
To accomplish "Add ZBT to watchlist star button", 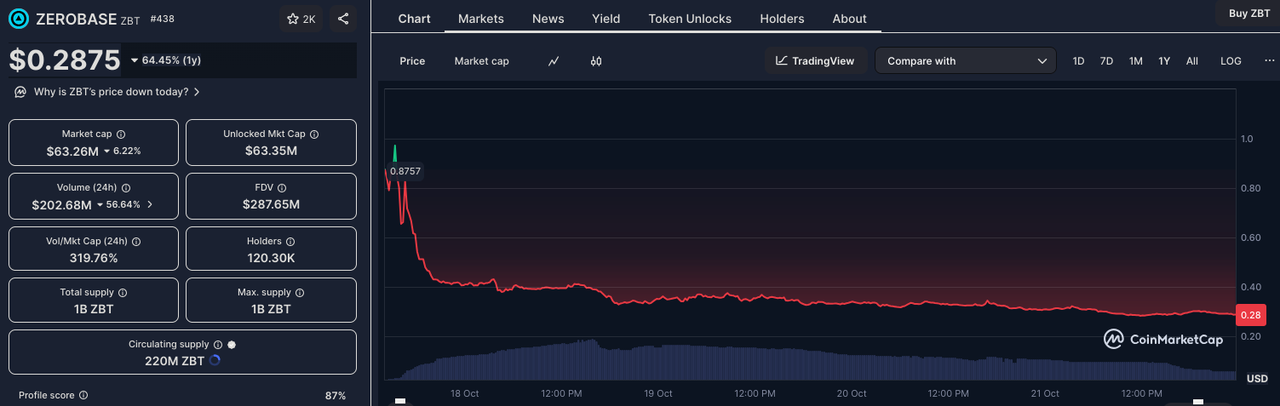I will 301,19.
